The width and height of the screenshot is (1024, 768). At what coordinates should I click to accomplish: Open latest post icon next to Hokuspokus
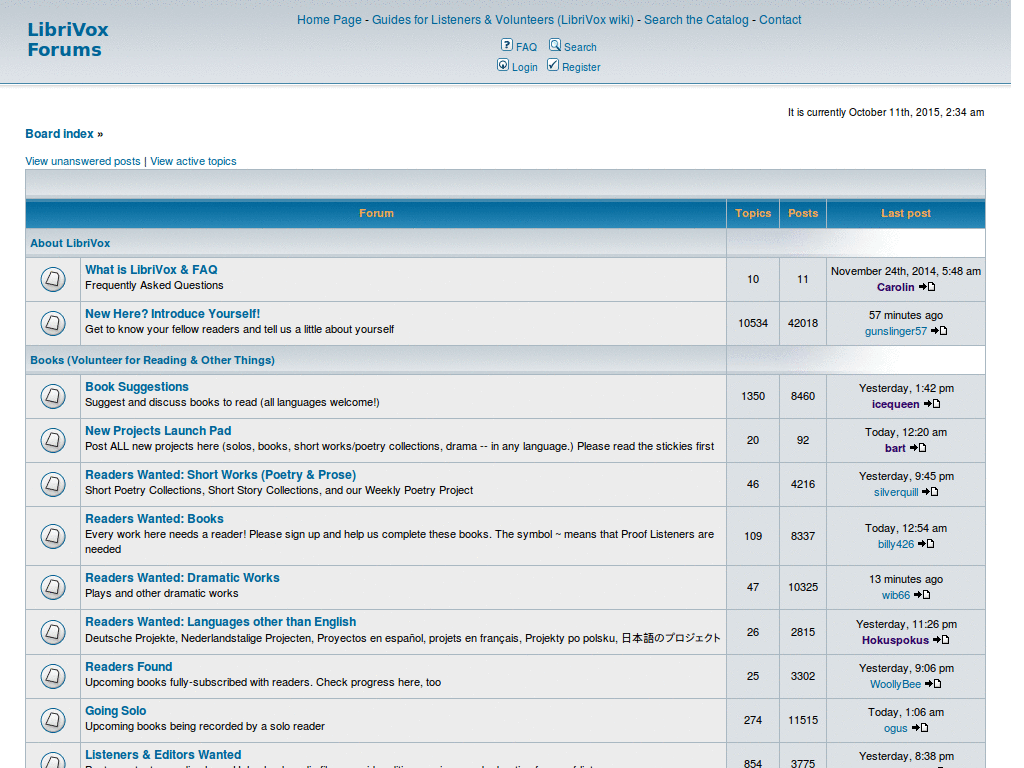pos(941,639)
